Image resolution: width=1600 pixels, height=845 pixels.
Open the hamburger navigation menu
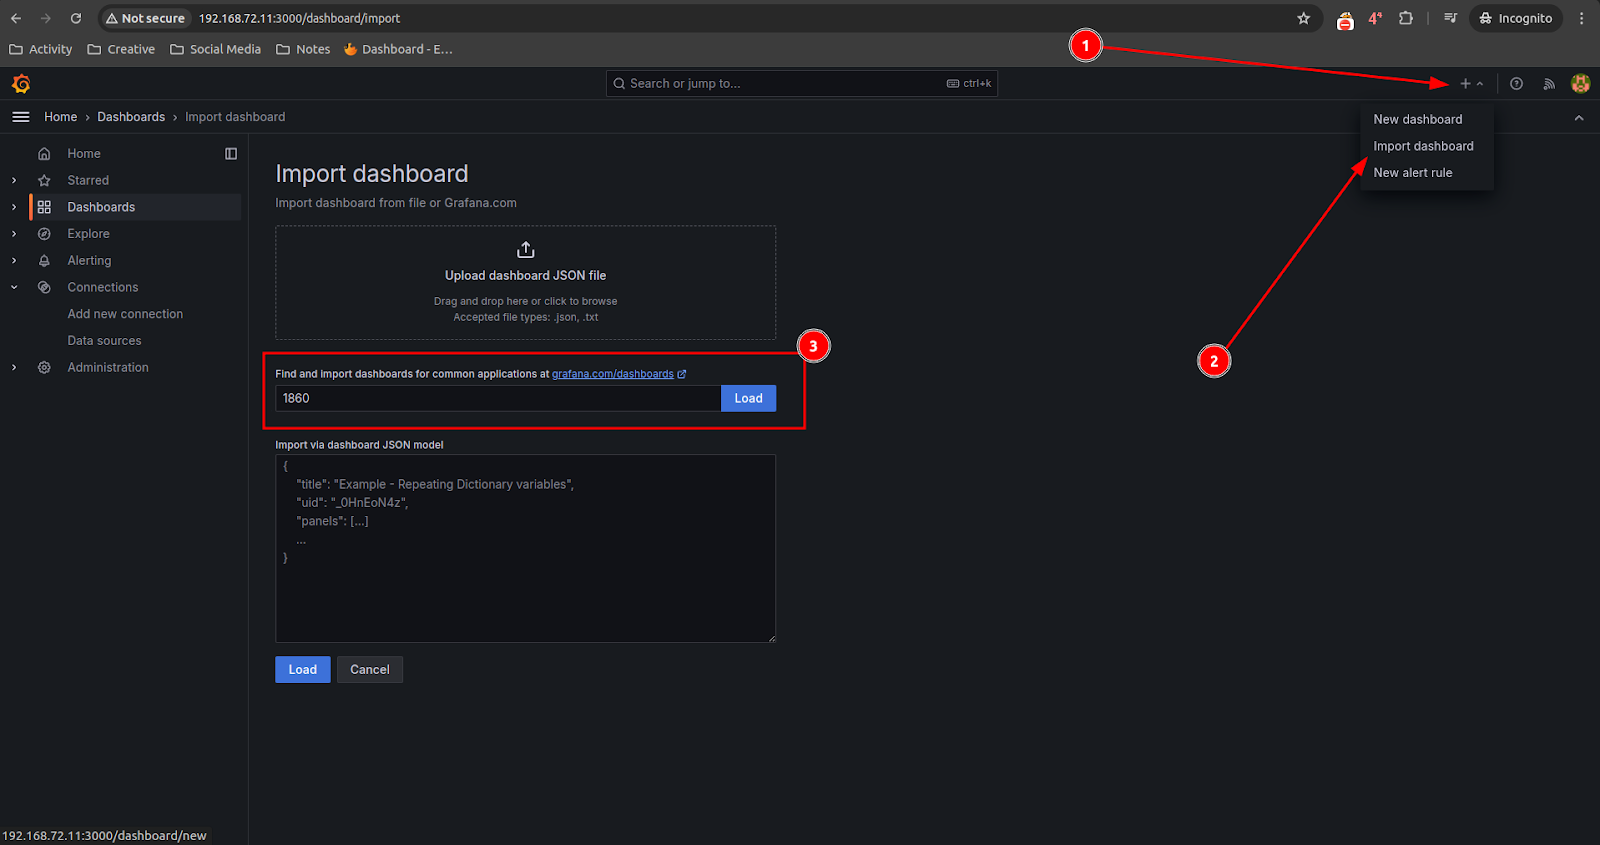[20, 117]
